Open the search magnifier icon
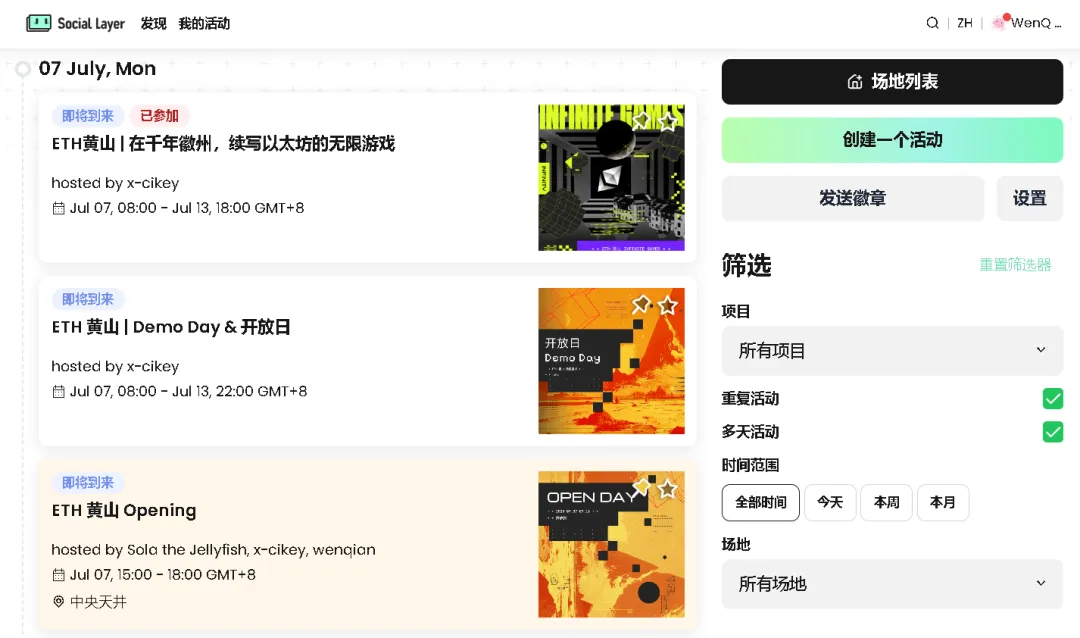Screen dimensions: 1080x638 pyautogui.click(x=932, y=23)
